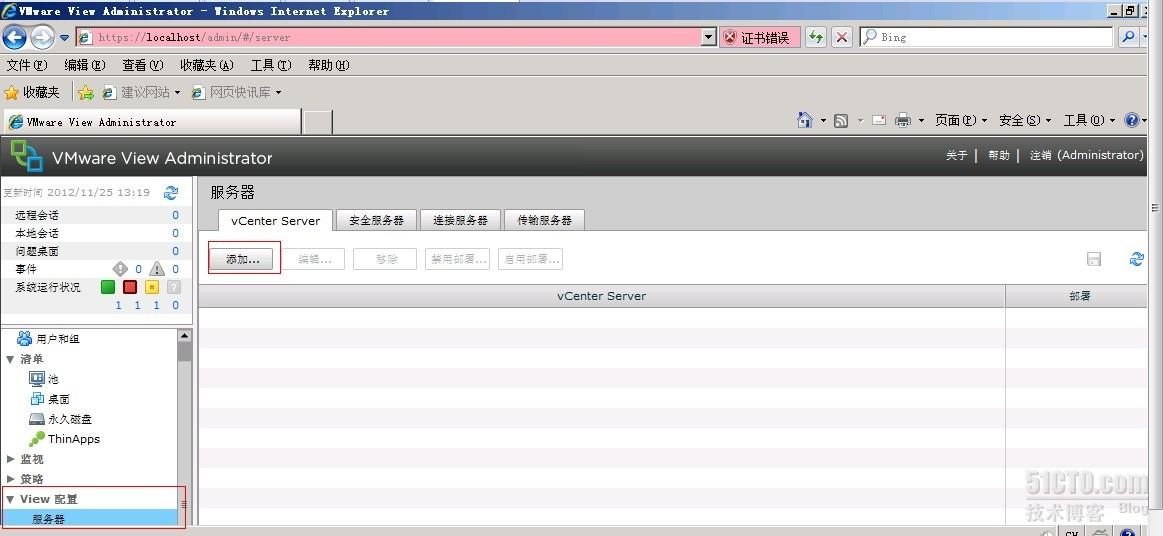Screen dimensions: 1163x536
Task: Open the 工具(O) command bar menu
Action: tap(1089, 120)
